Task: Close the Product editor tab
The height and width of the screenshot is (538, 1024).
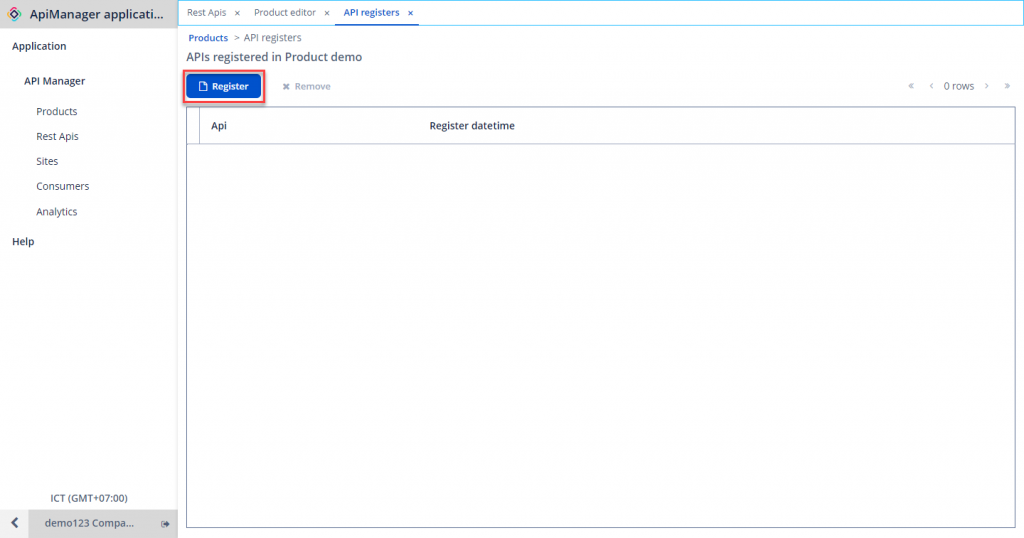Action: (x=327, y=13)
